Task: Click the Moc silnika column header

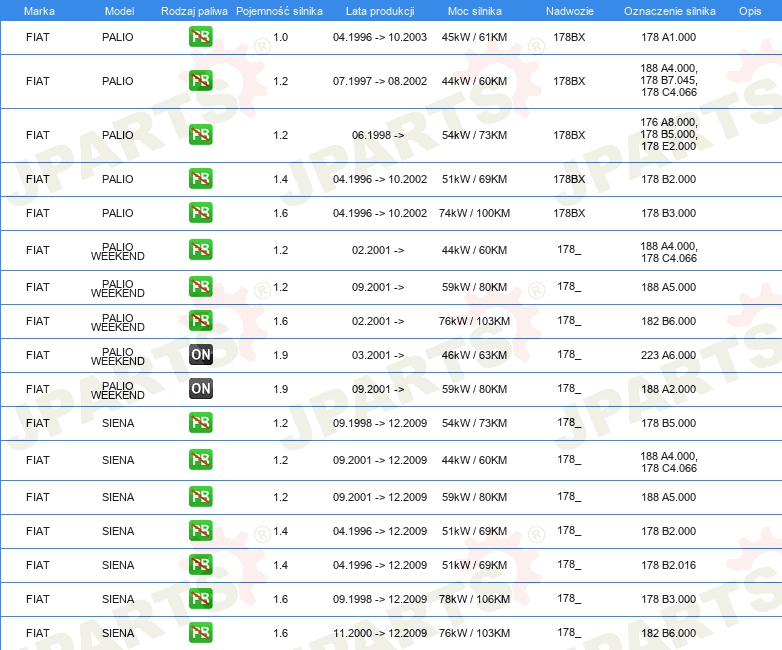Action: coord(474,11)
